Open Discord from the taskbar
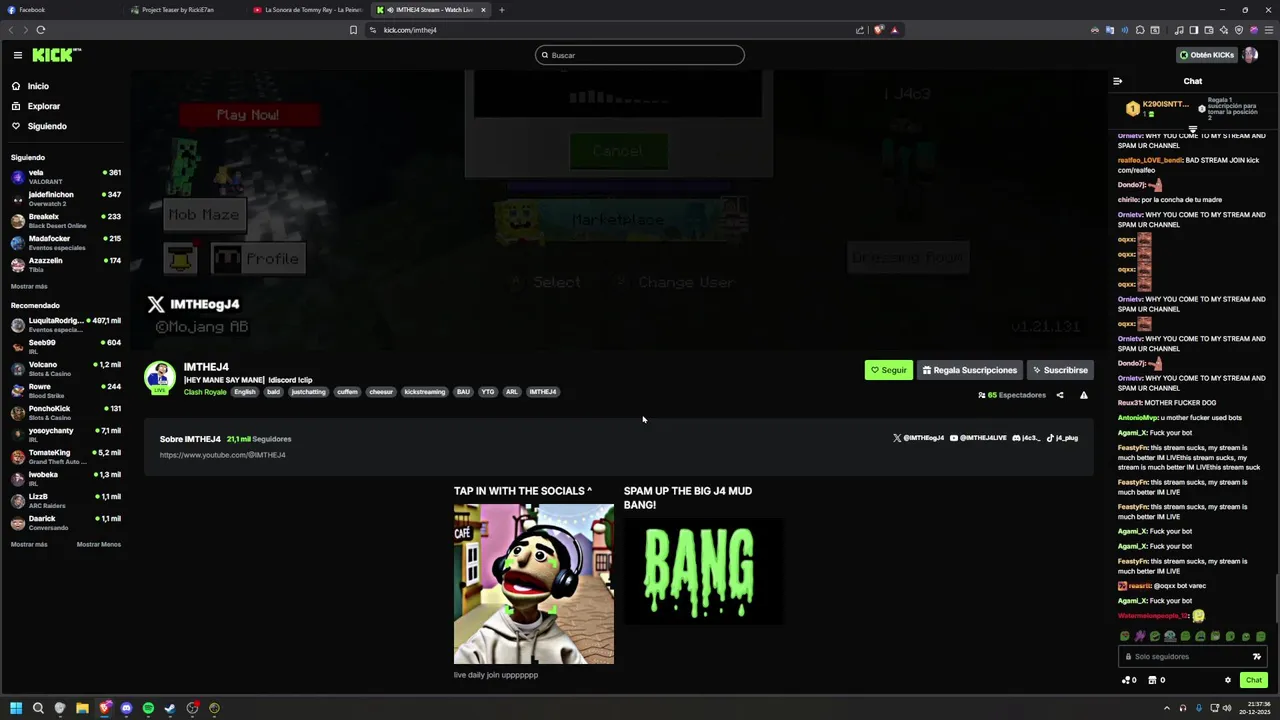 click(126, 708)
